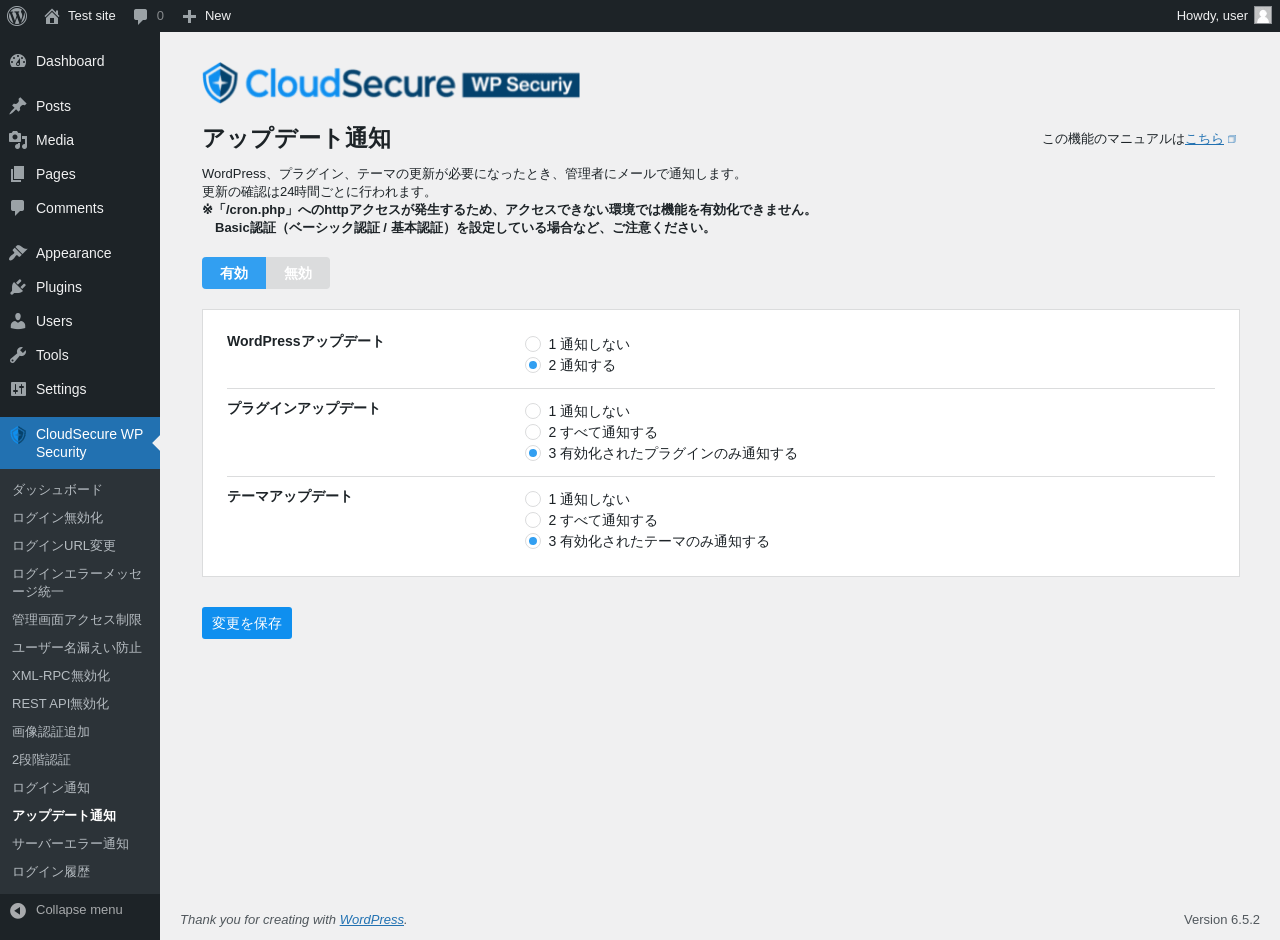Click the user avatar icon
The height and width of the screenshot is (940, 1280).
coord(1263,15)
